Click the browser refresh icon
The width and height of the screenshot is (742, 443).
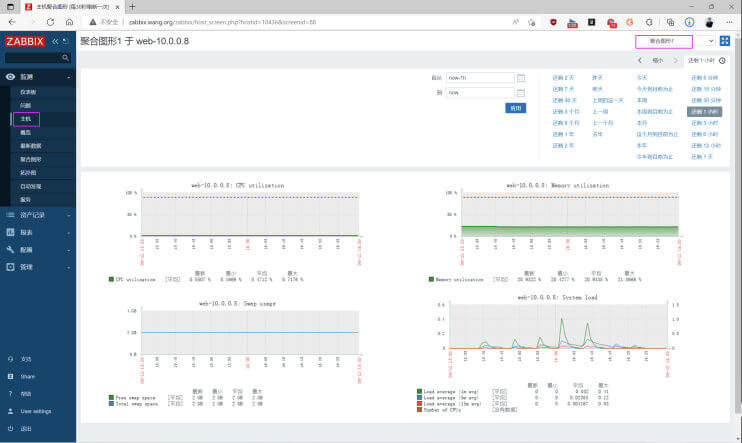click(50, 22)
